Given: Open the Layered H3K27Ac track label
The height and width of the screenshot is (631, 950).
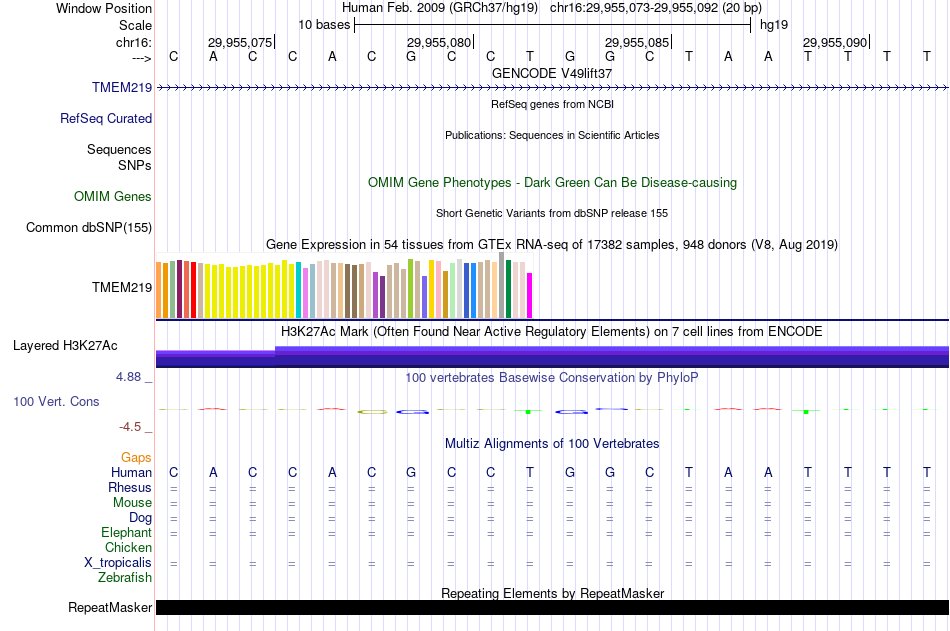Looking at the screenshot, I should [65, 346].
